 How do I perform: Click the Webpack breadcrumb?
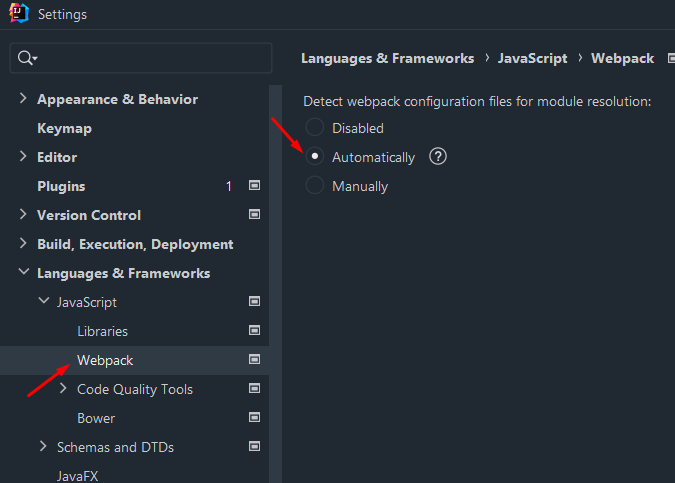pos(622,58)
